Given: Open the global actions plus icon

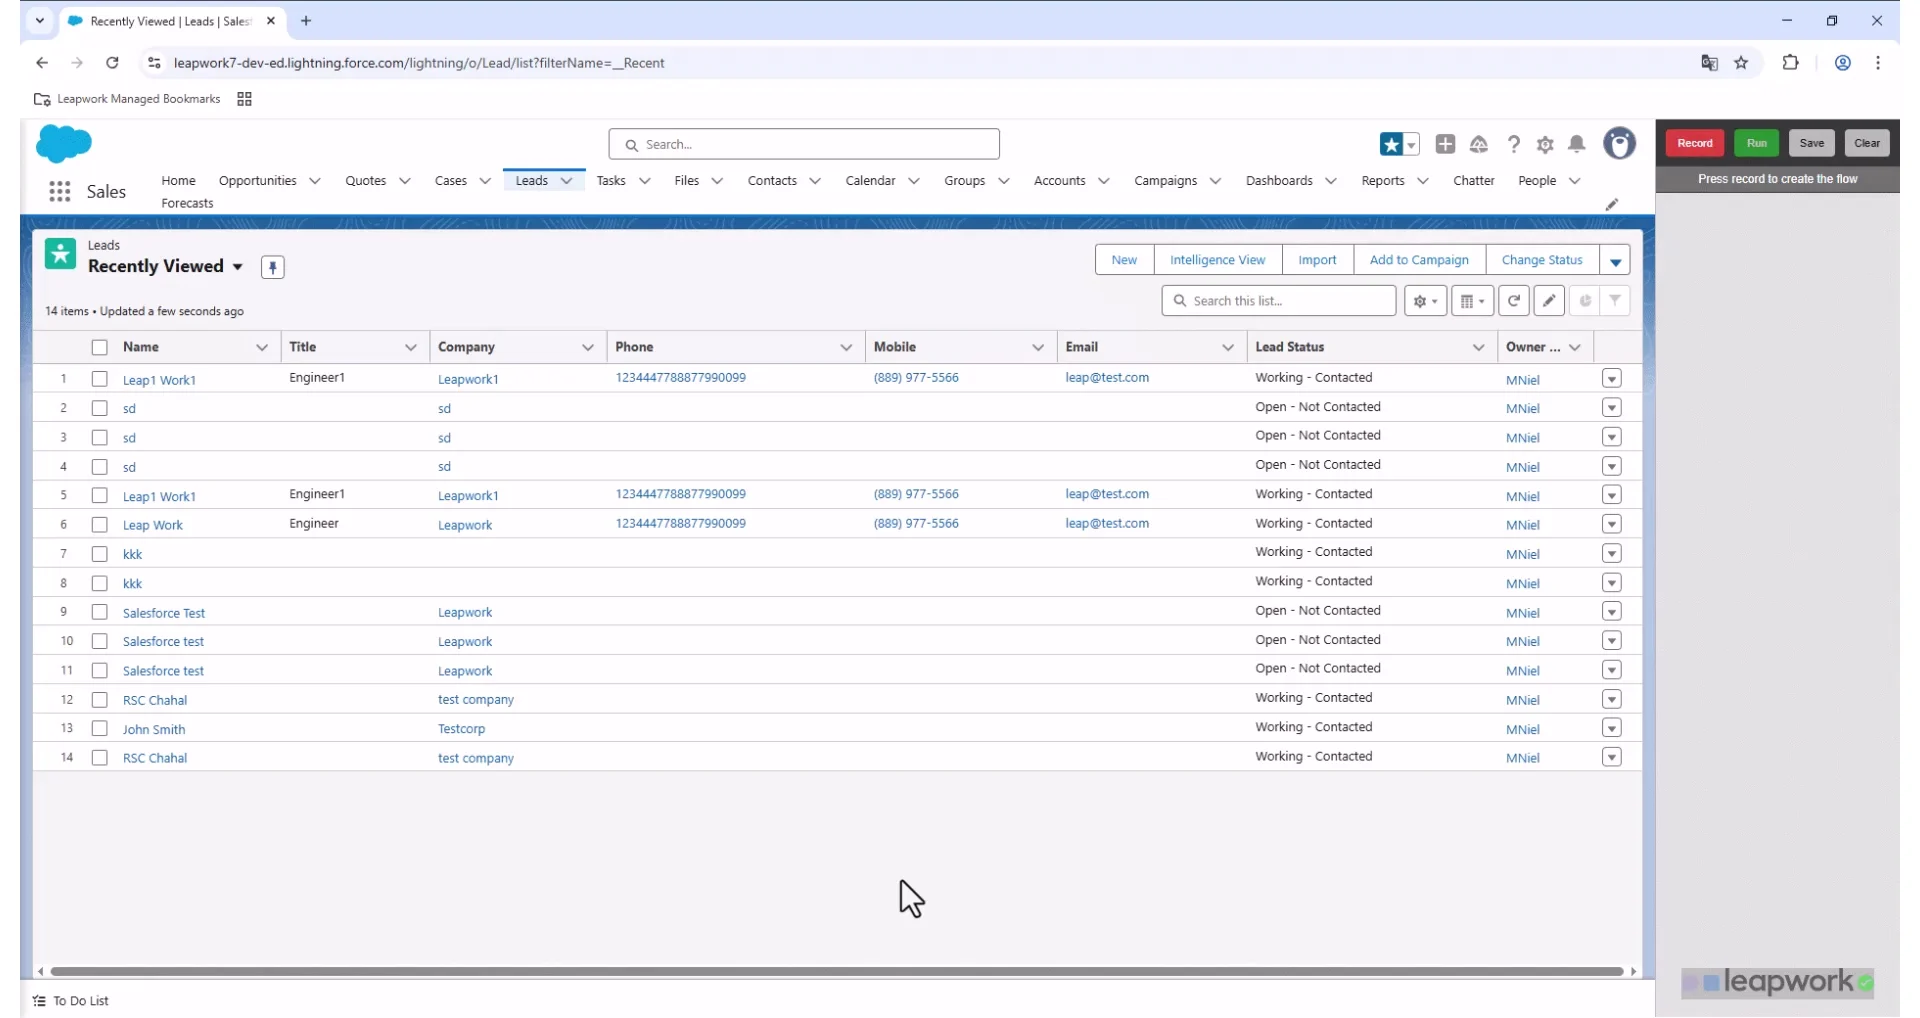Looking at the screenshot, I should point(1445,144).
